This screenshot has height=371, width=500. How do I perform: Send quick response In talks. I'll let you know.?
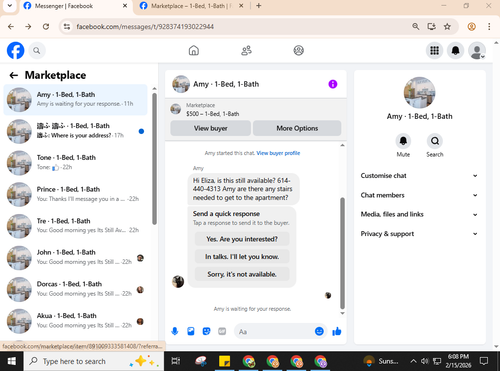(242, 257)
